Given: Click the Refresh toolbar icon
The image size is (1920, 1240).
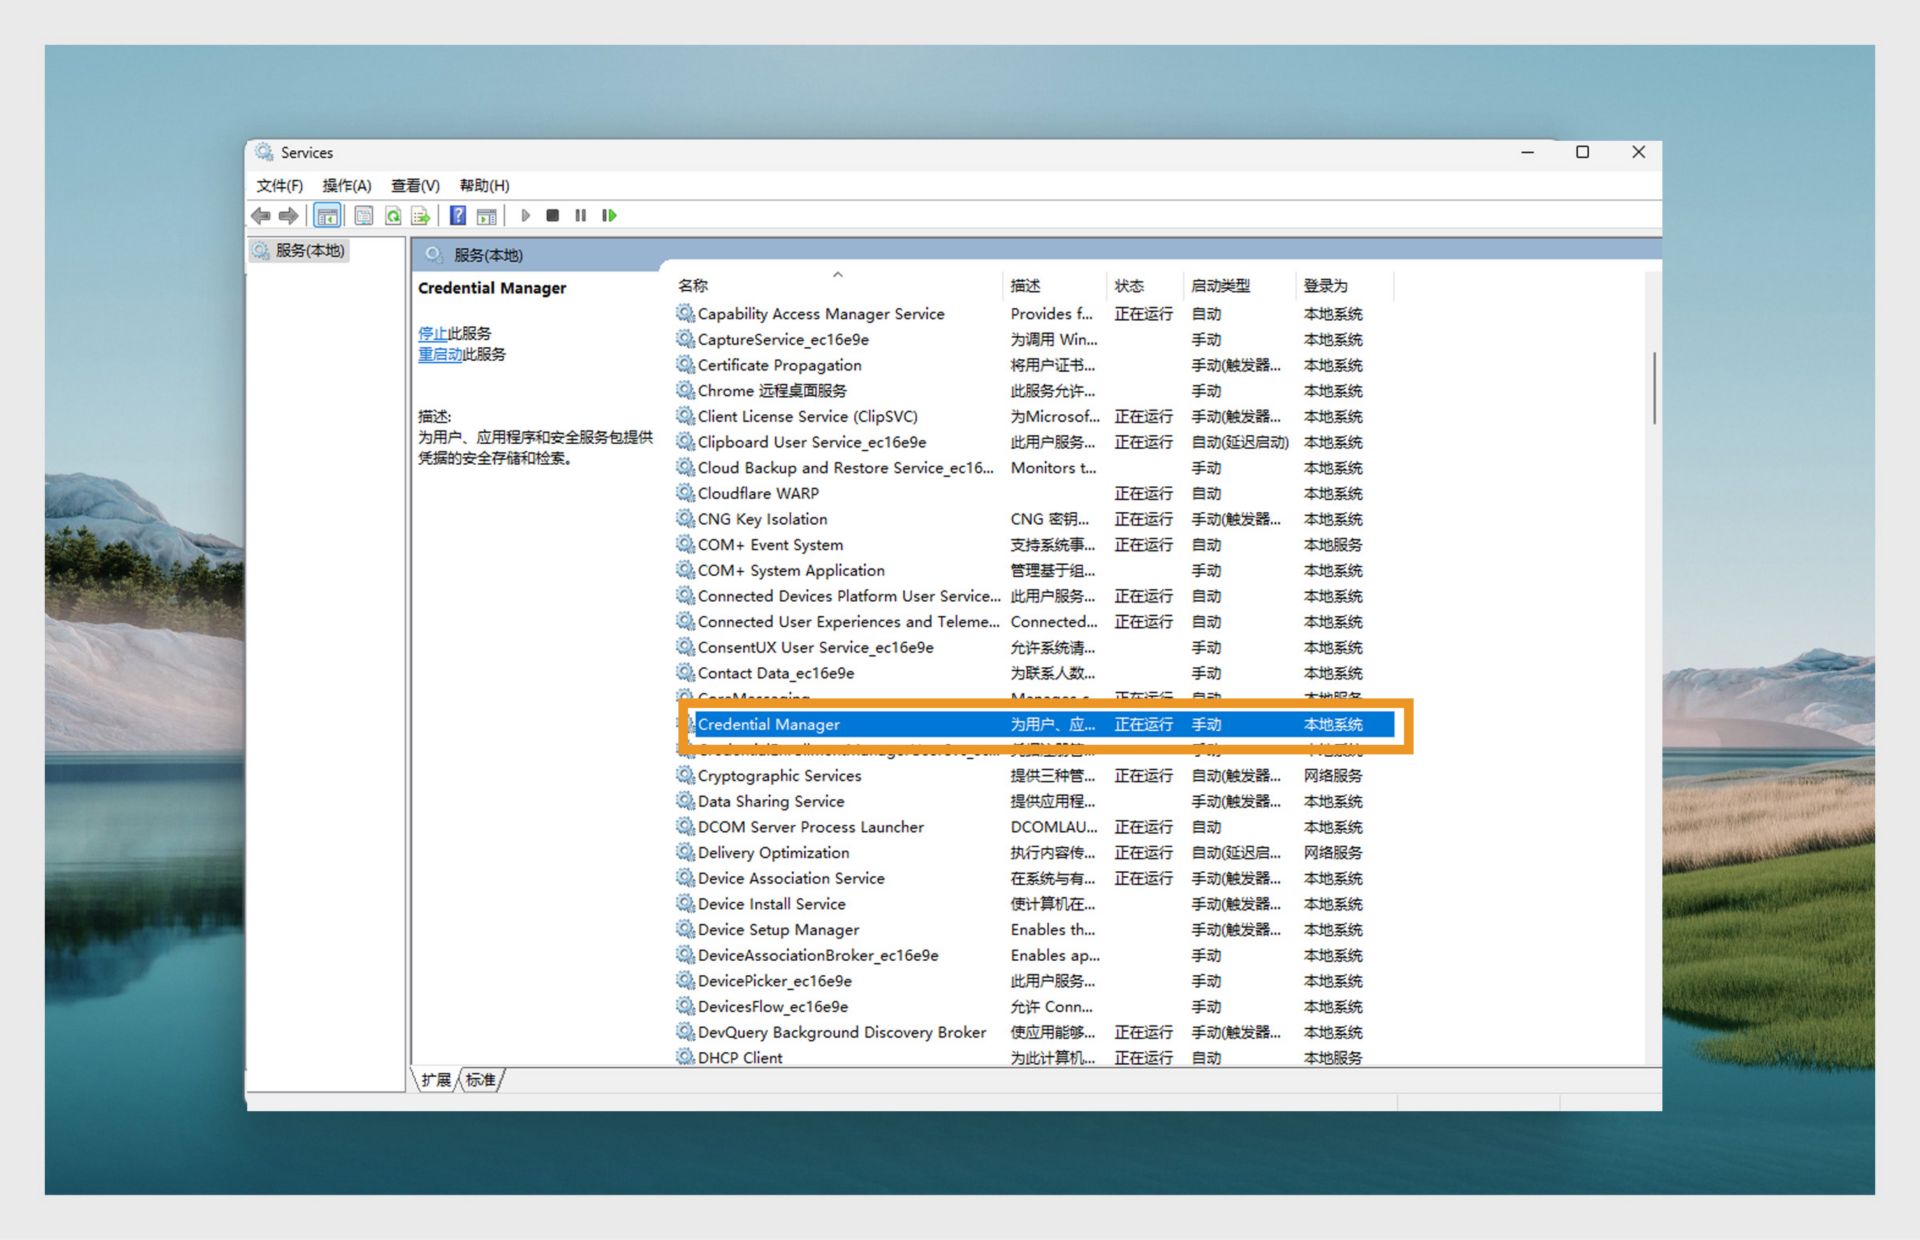Looking at the screenshot, I should [x=393, y=216].
